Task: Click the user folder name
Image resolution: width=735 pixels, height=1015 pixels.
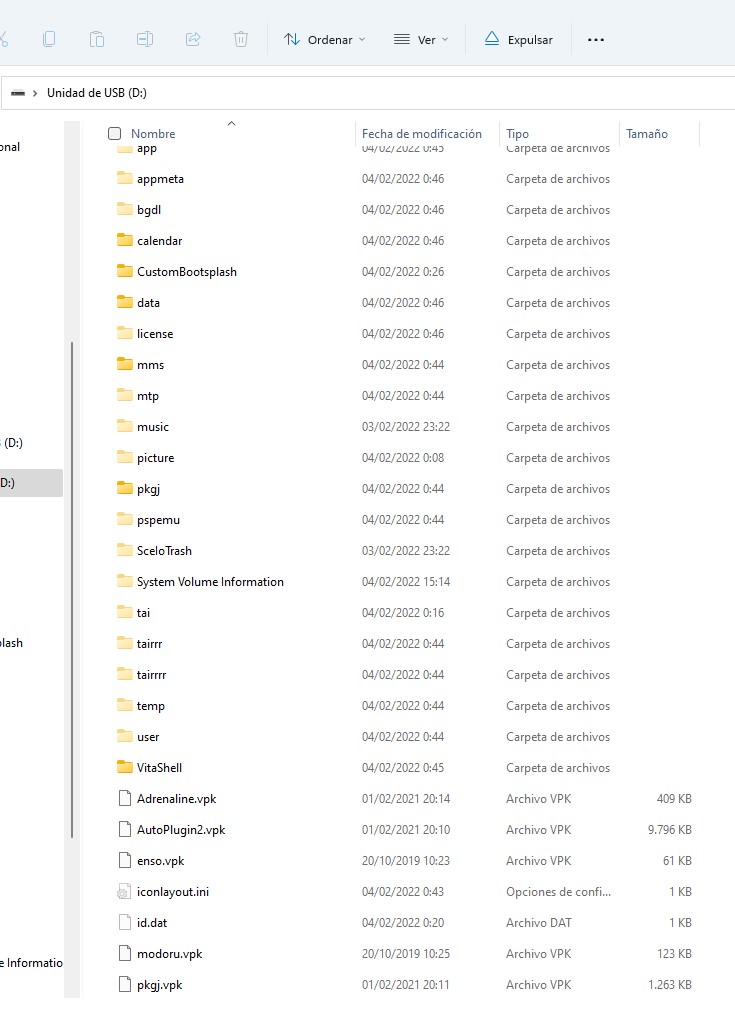Action: tap(148, 737)
